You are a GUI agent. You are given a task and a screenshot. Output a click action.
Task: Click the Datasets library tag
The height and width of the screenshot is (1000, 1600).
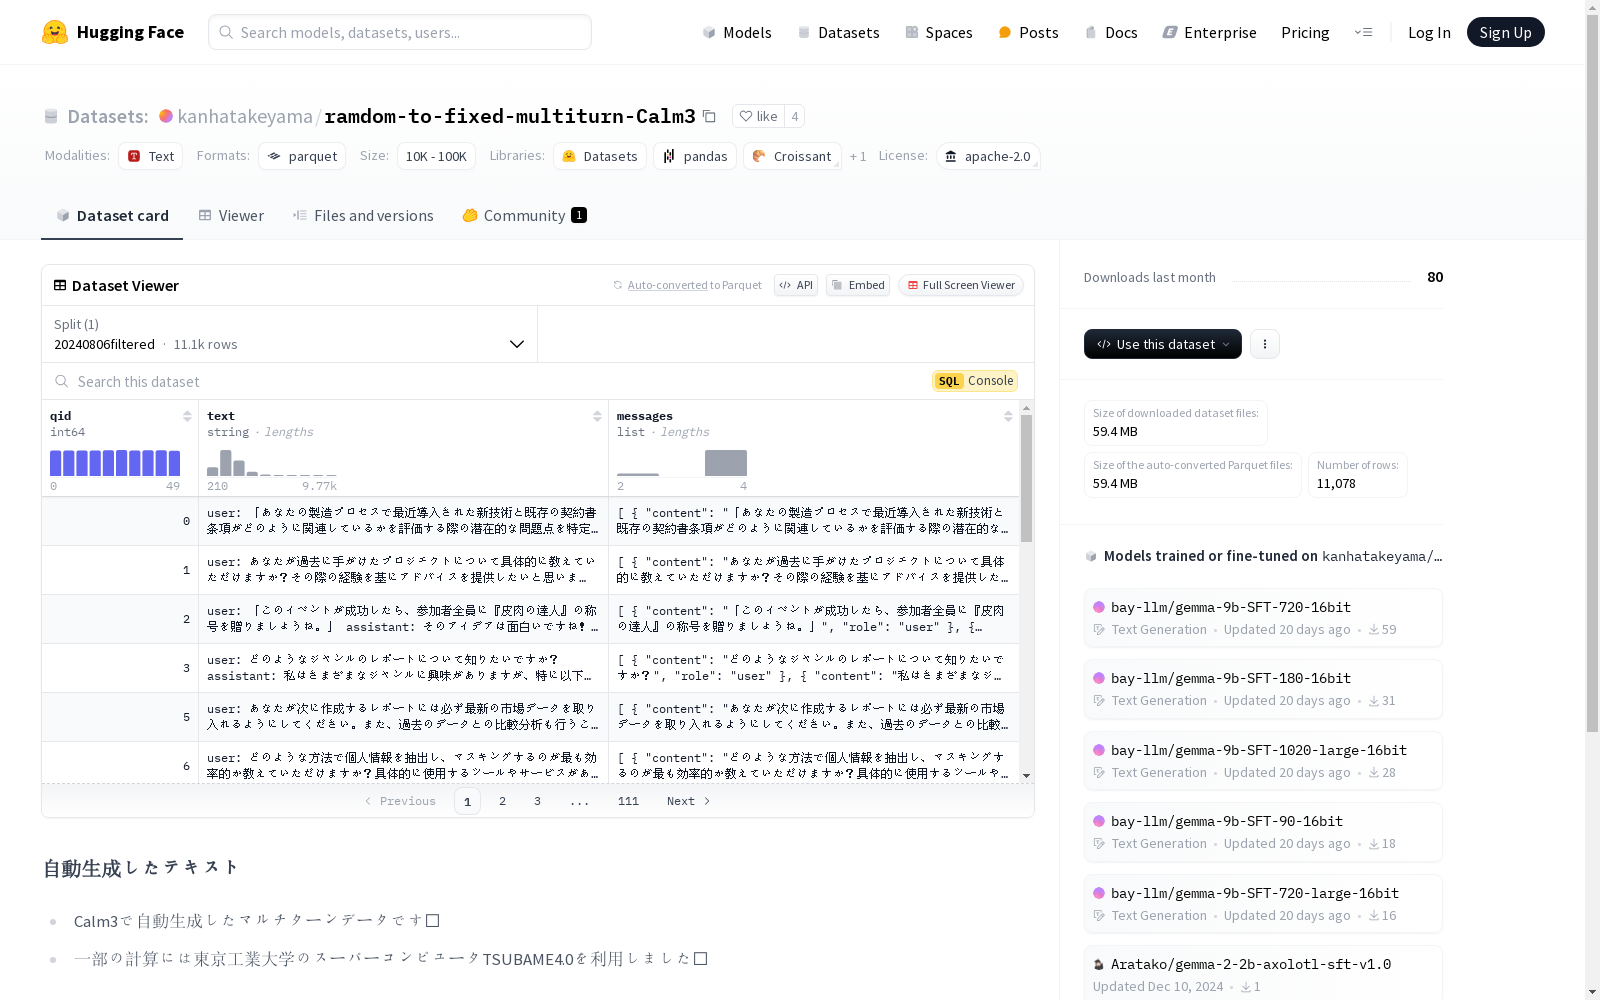tap(600, 156)
